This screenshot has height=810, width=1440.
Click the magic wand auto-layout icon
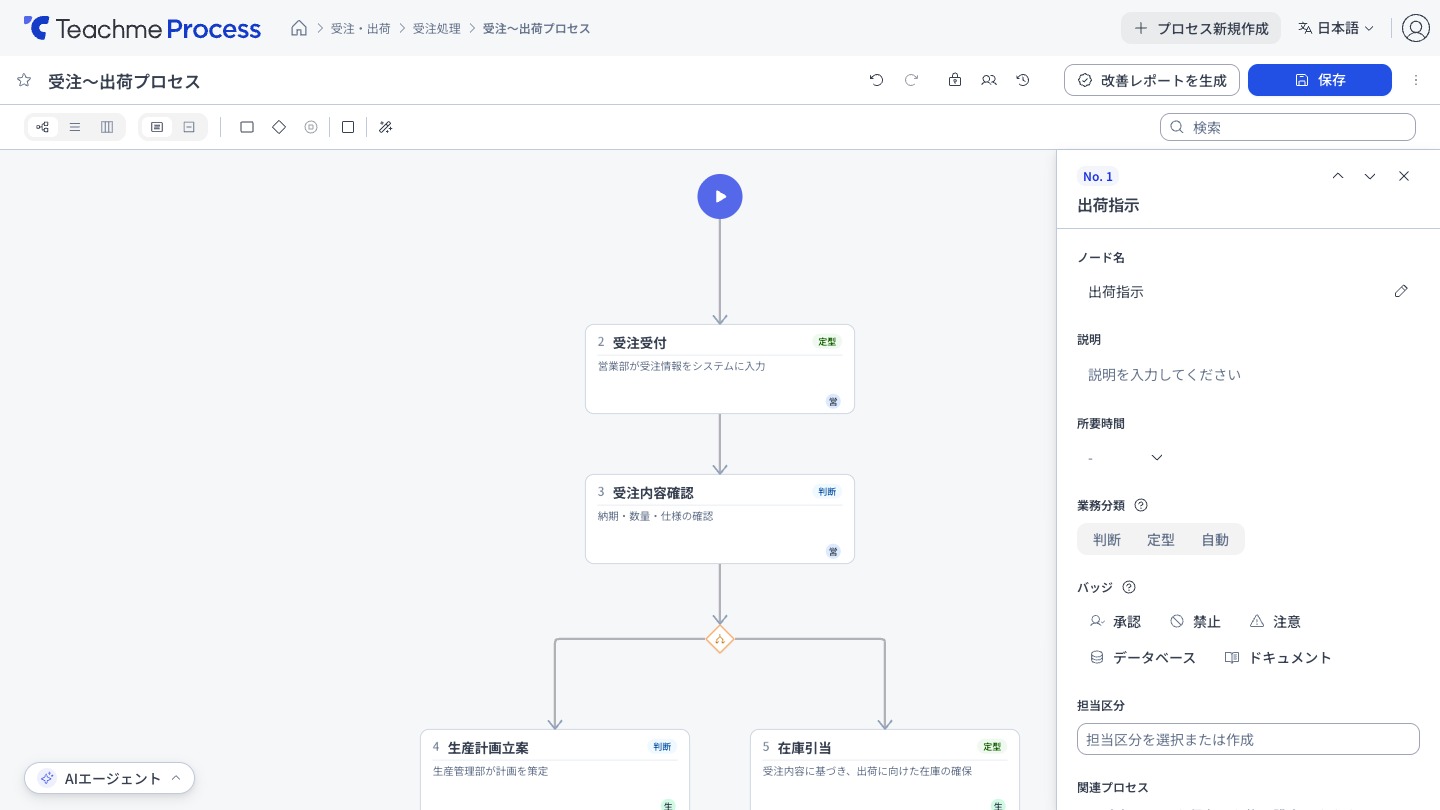[x=385, y=127]
